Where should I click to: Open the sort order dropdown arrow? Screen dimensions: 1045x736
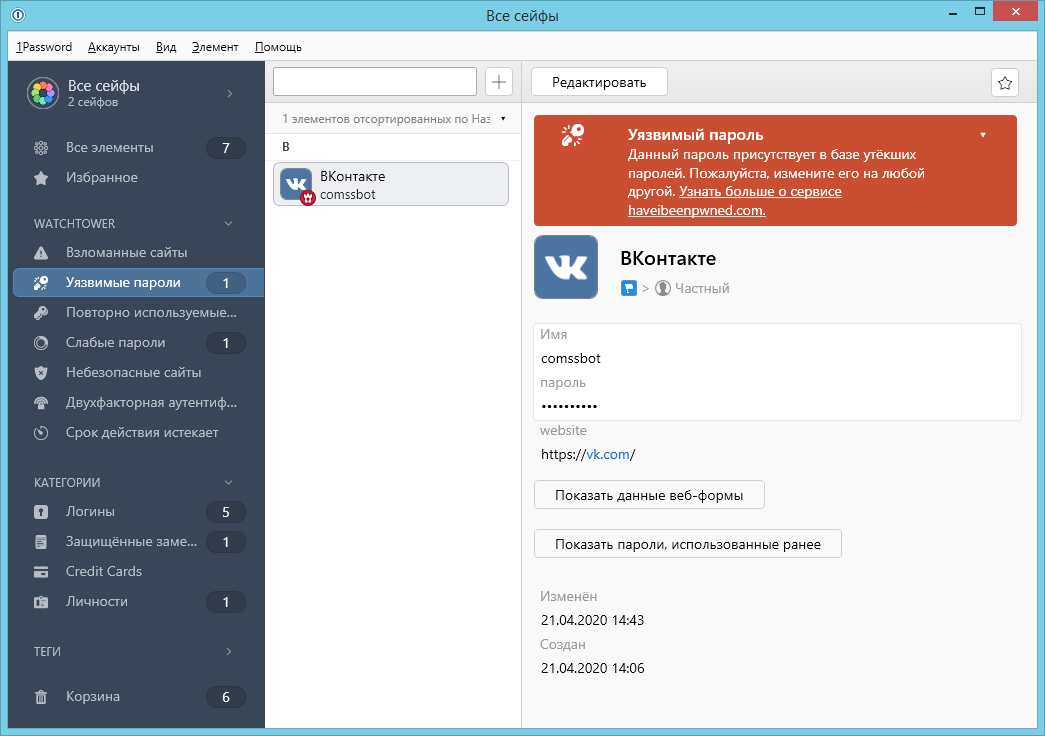point(503,119)
